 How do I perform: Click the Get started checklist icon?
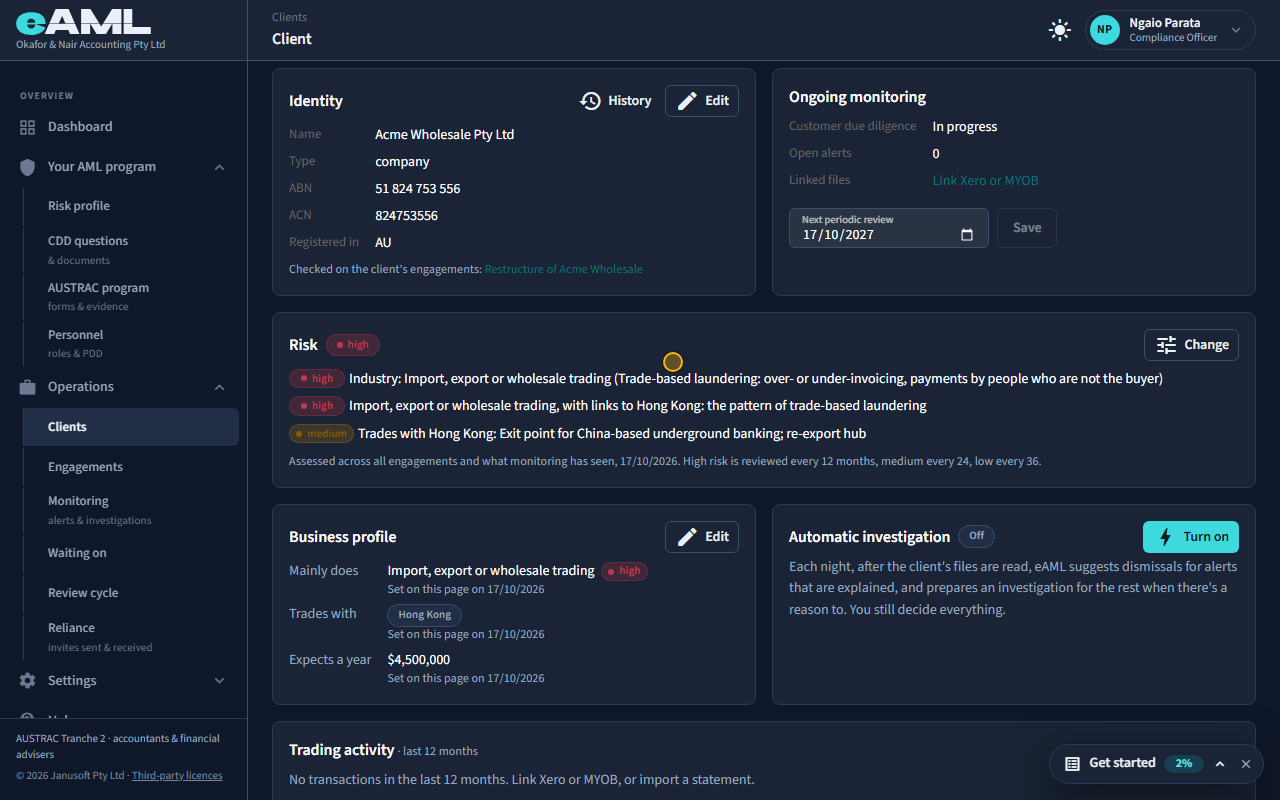(x=1072, y=764)
